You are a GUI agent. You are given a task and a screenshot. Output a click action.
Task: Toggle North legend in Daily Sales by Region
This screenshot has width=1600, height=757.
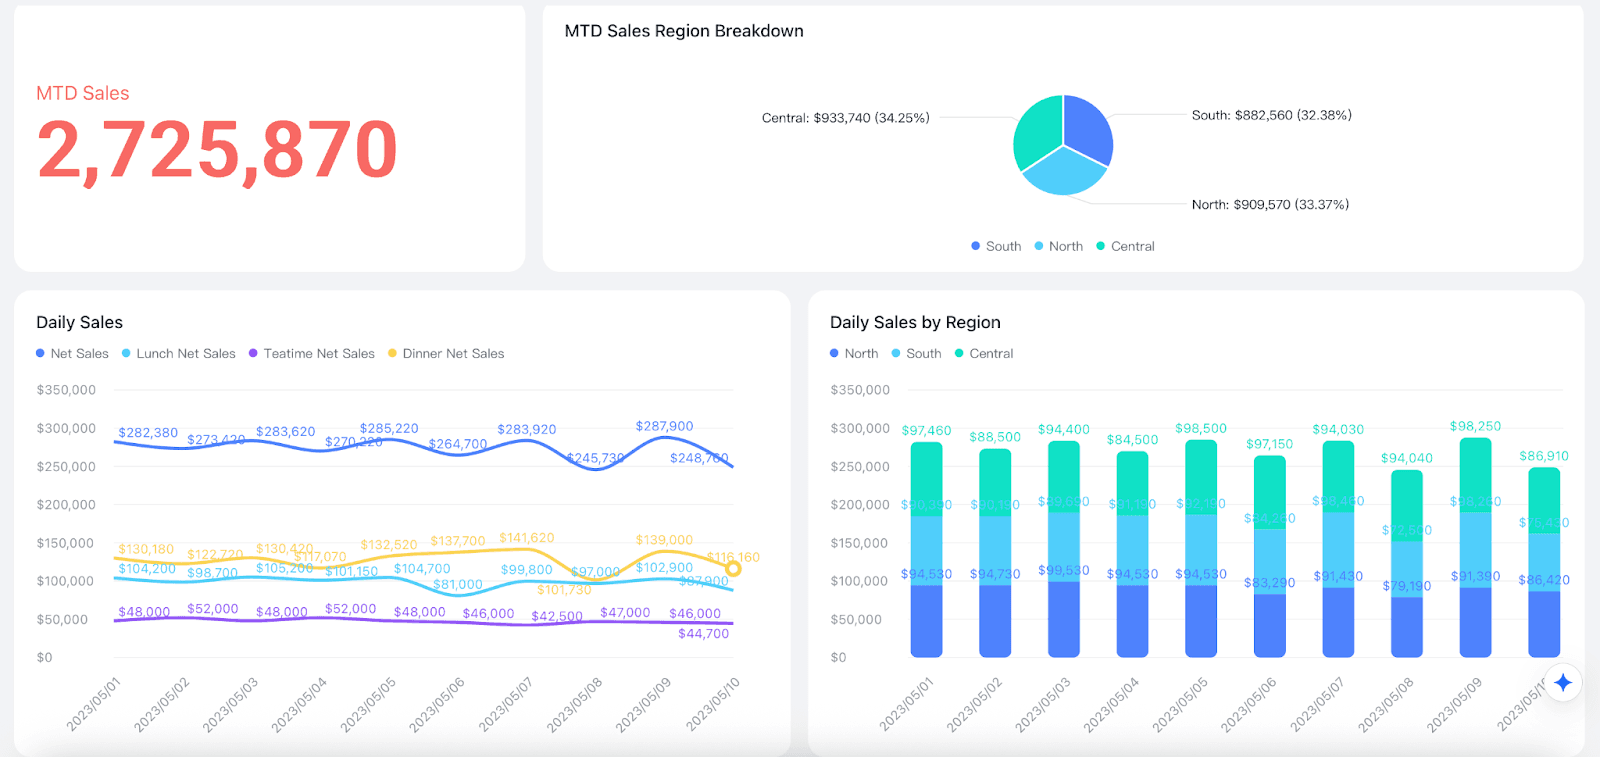pos(854,353)
